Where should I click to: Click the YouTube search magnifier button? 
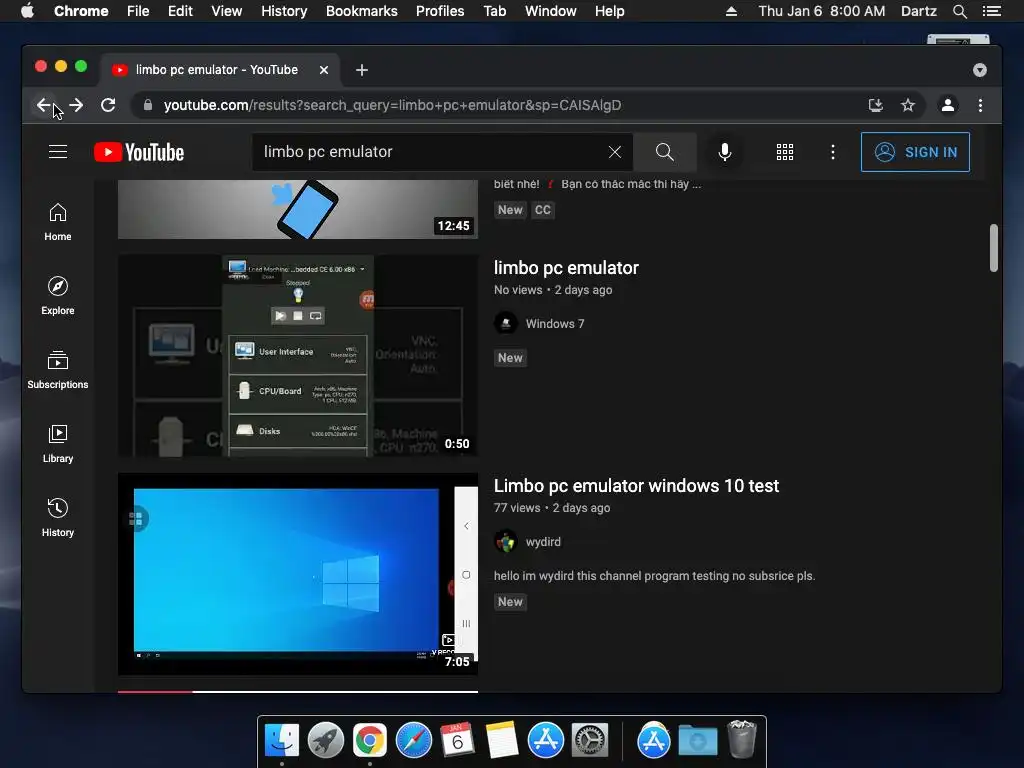pyautogui.click(x=665, y=152)
